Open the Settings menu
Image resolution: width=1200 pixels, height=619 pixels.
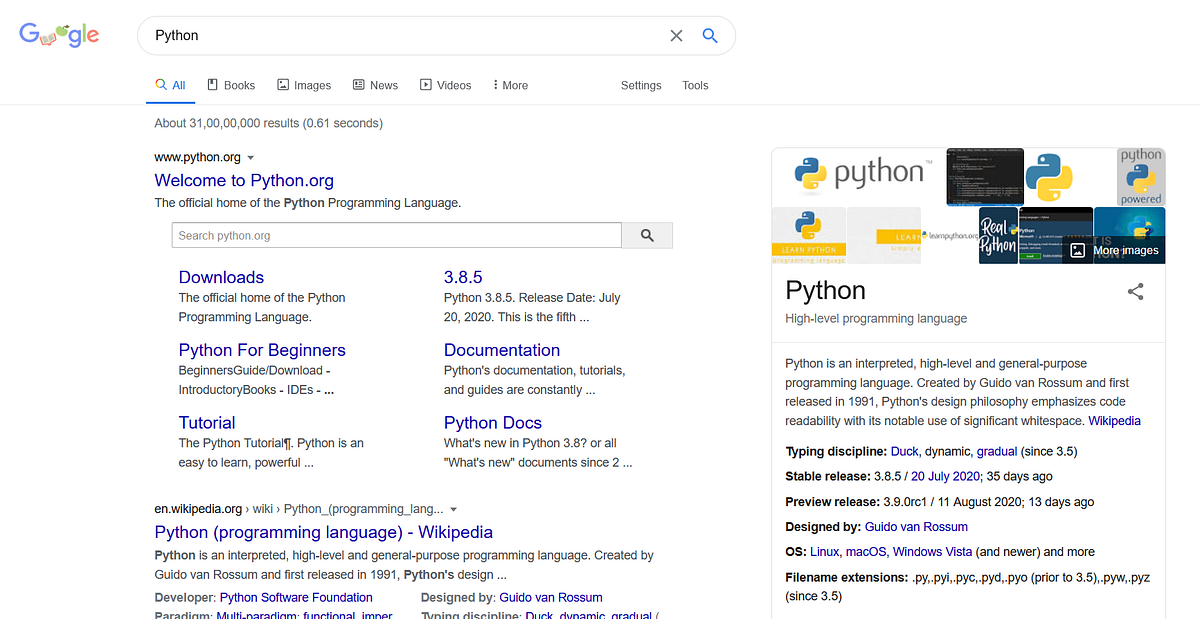(641, 85)
